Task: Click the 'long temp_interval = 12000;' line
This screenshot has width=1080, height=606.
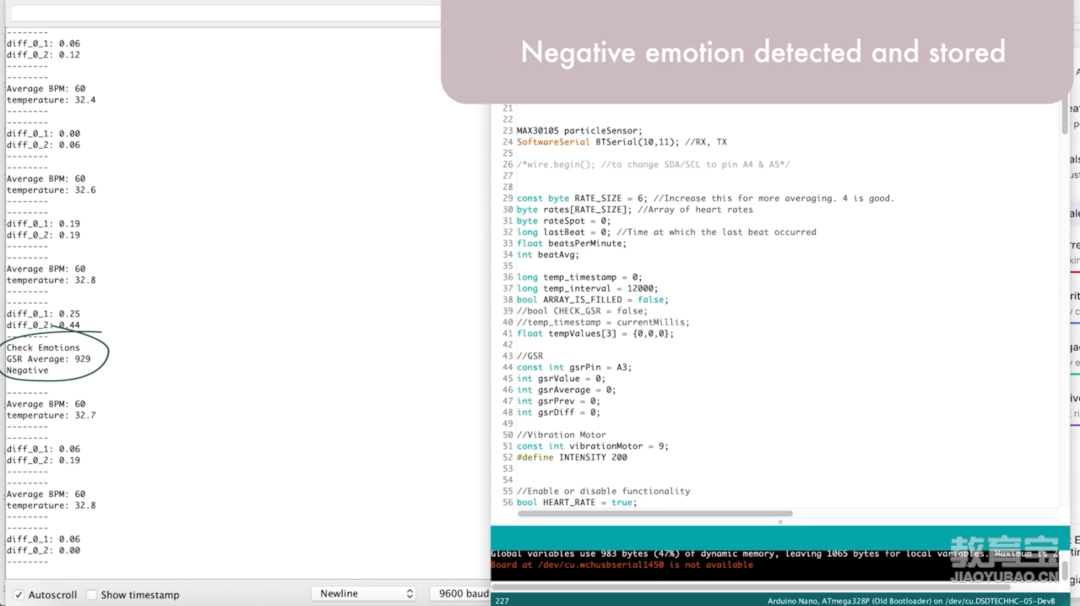Action: click(587, 289)
